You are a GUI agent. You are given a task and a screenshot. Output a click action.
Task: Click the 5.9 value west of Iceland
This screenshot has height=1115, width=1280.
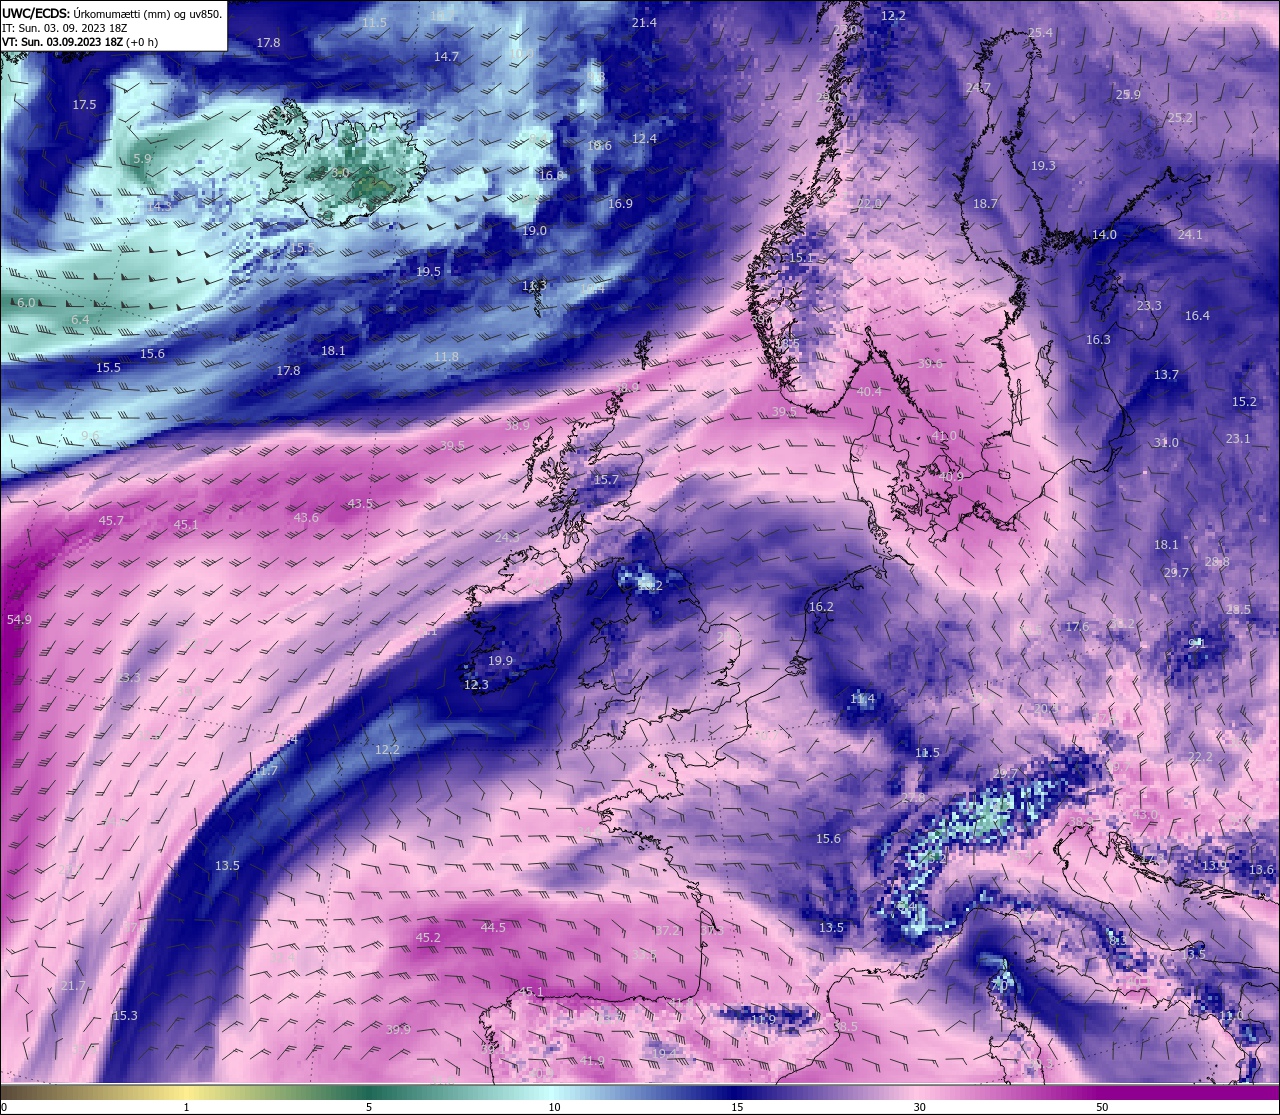142,159
